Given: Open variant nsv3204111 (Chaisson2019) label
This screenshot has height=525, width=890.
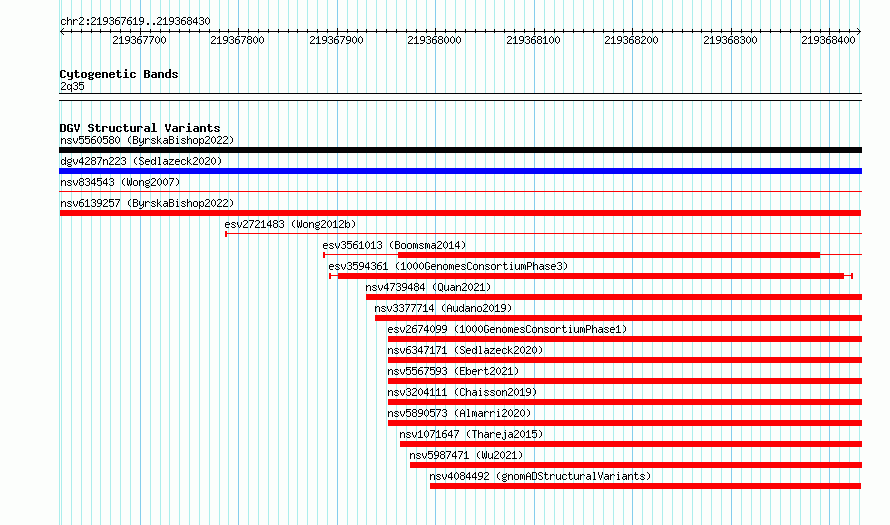Looking at the screenshot, I should [462, 392].
